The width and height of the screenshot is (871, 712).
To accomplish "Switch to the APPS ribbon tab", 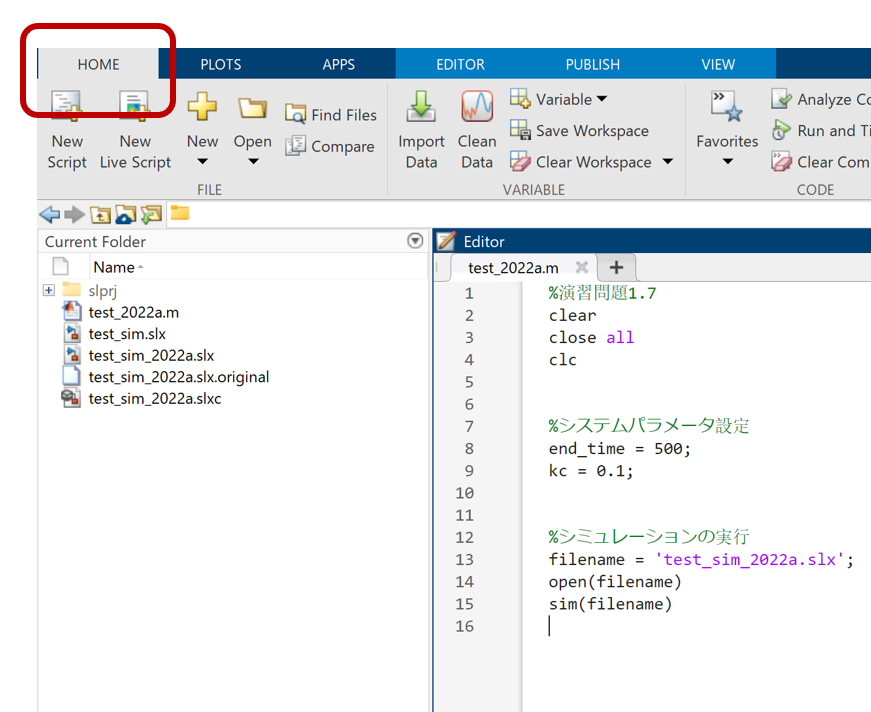I will click(x=339, y=63).
